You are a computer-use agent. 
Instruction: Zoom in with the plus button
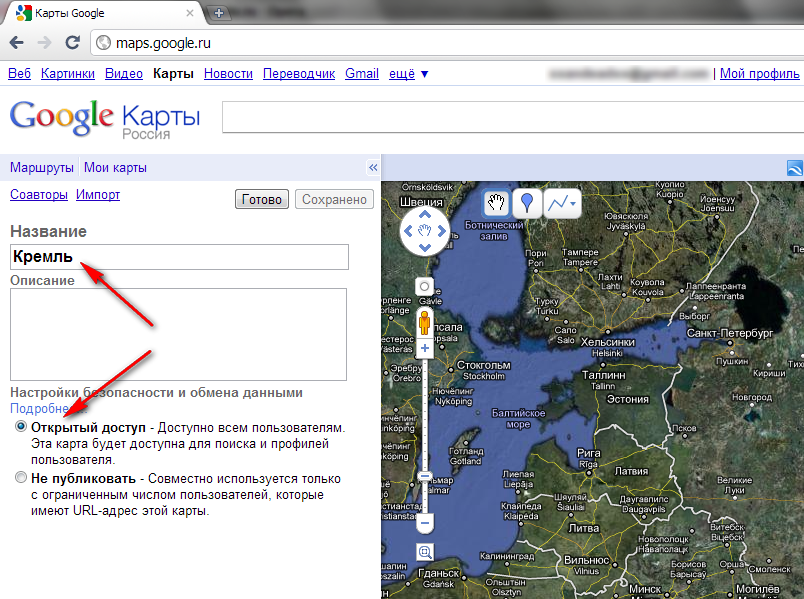pyautogui.click(x=425, y=348)
